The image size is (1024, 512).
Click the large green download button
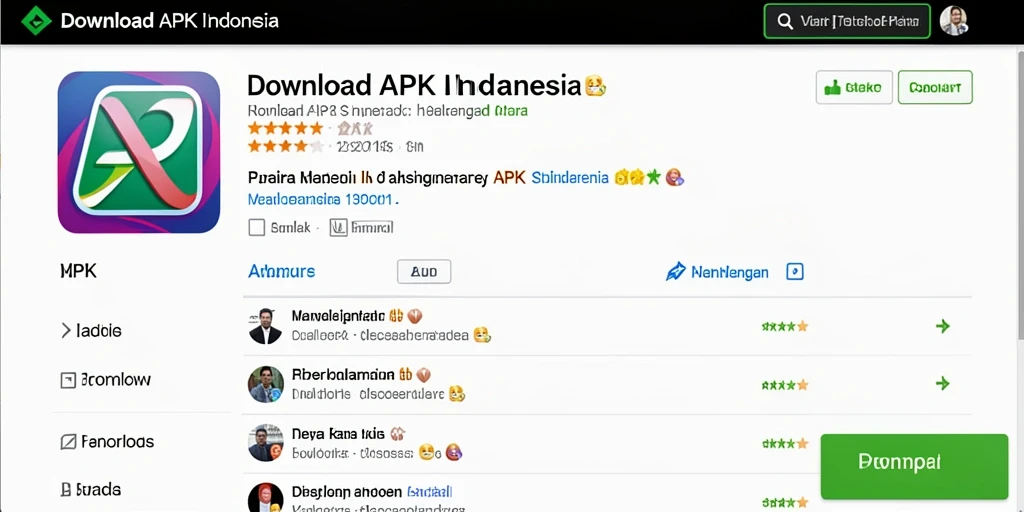coord(914,466)
